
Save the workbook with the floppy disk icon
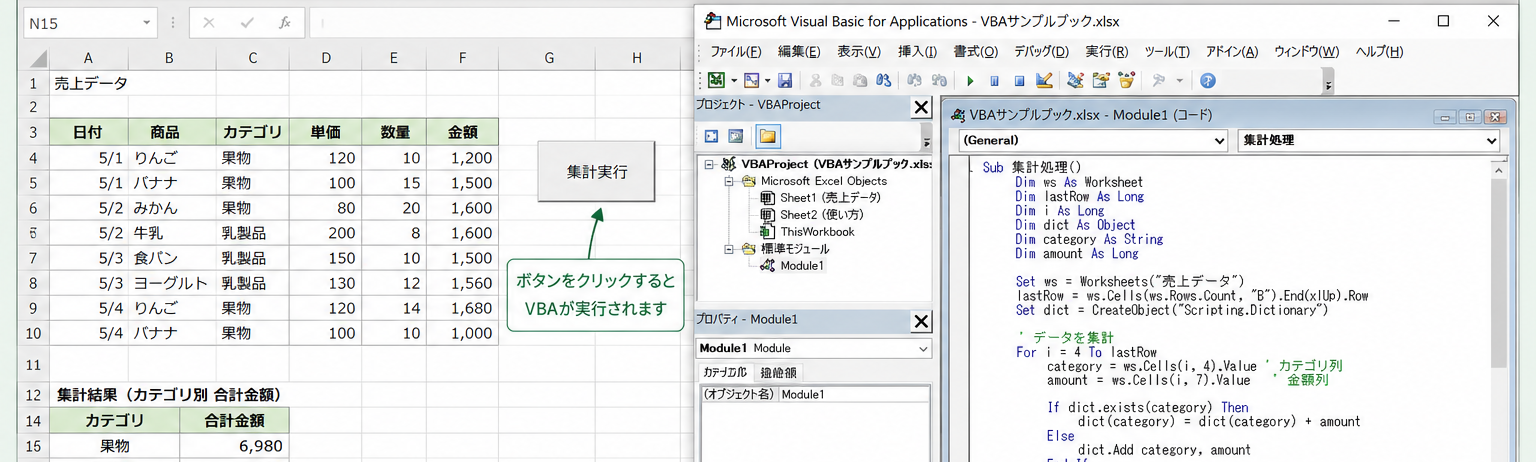(x=785, y=80)
